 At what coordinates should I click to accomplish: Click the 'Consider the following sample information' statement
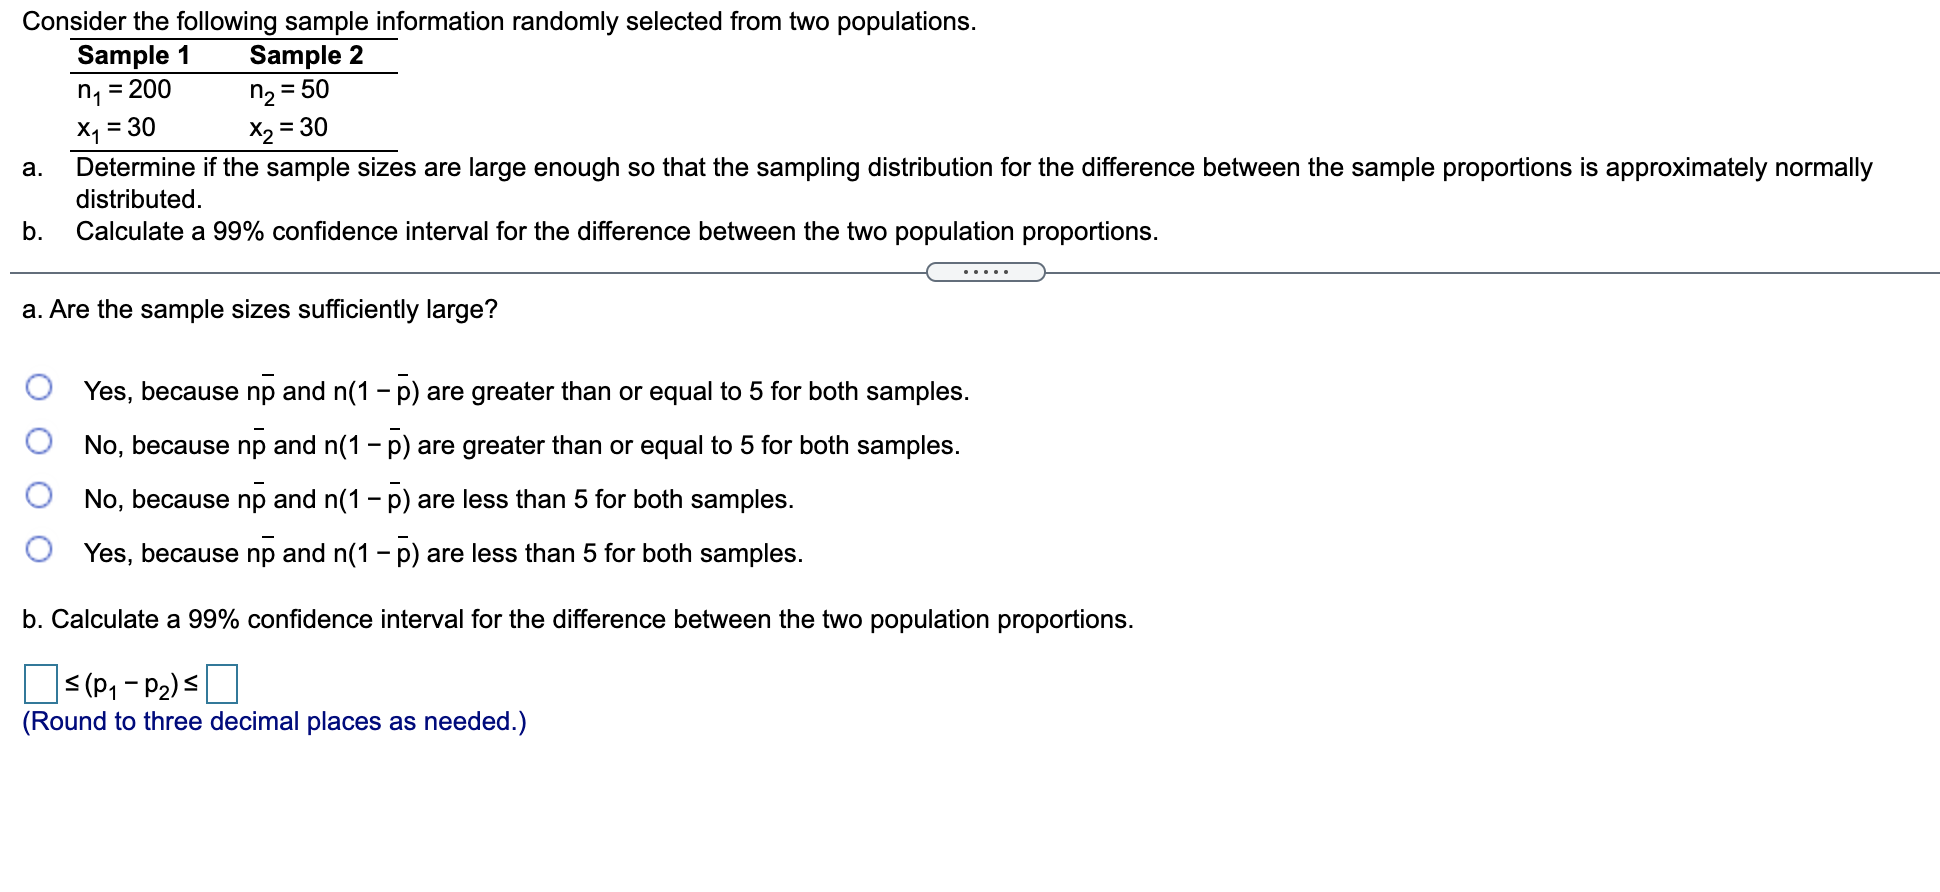(499, 21)
